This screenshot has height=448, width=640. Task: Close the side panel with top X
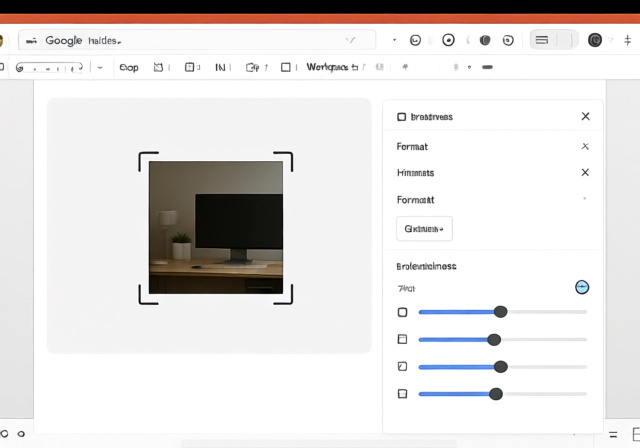pyautogui.click(x=585, y=116)
